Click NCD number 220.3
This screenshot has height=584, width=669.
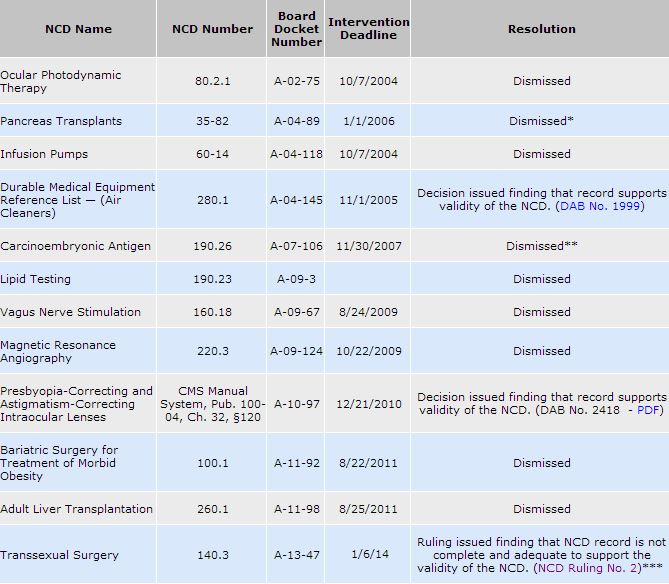pos(212,351)
